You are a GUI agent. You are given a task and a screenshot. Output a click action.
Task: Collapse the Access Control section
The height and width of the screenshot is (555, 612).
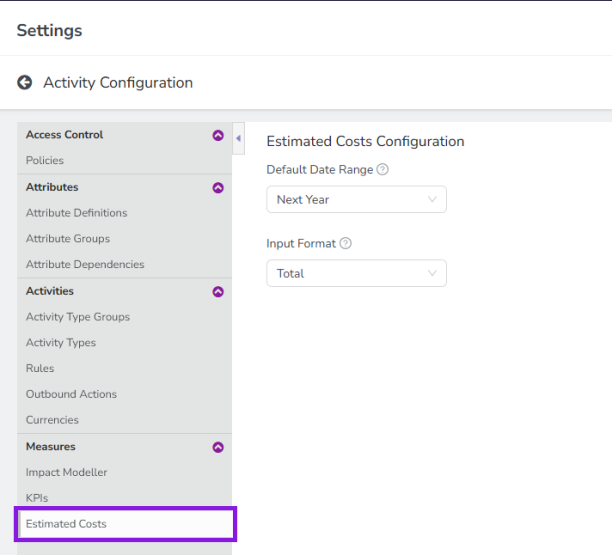click(218, 135)
